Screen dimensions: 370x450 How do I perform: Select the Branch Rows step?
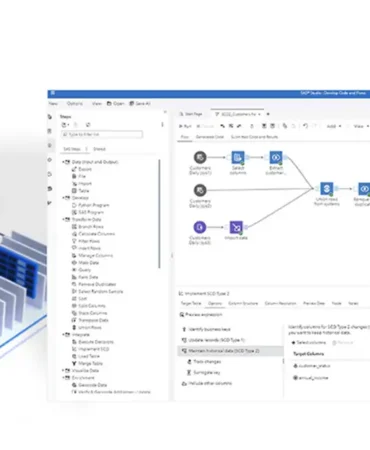[x=88, y=227]
